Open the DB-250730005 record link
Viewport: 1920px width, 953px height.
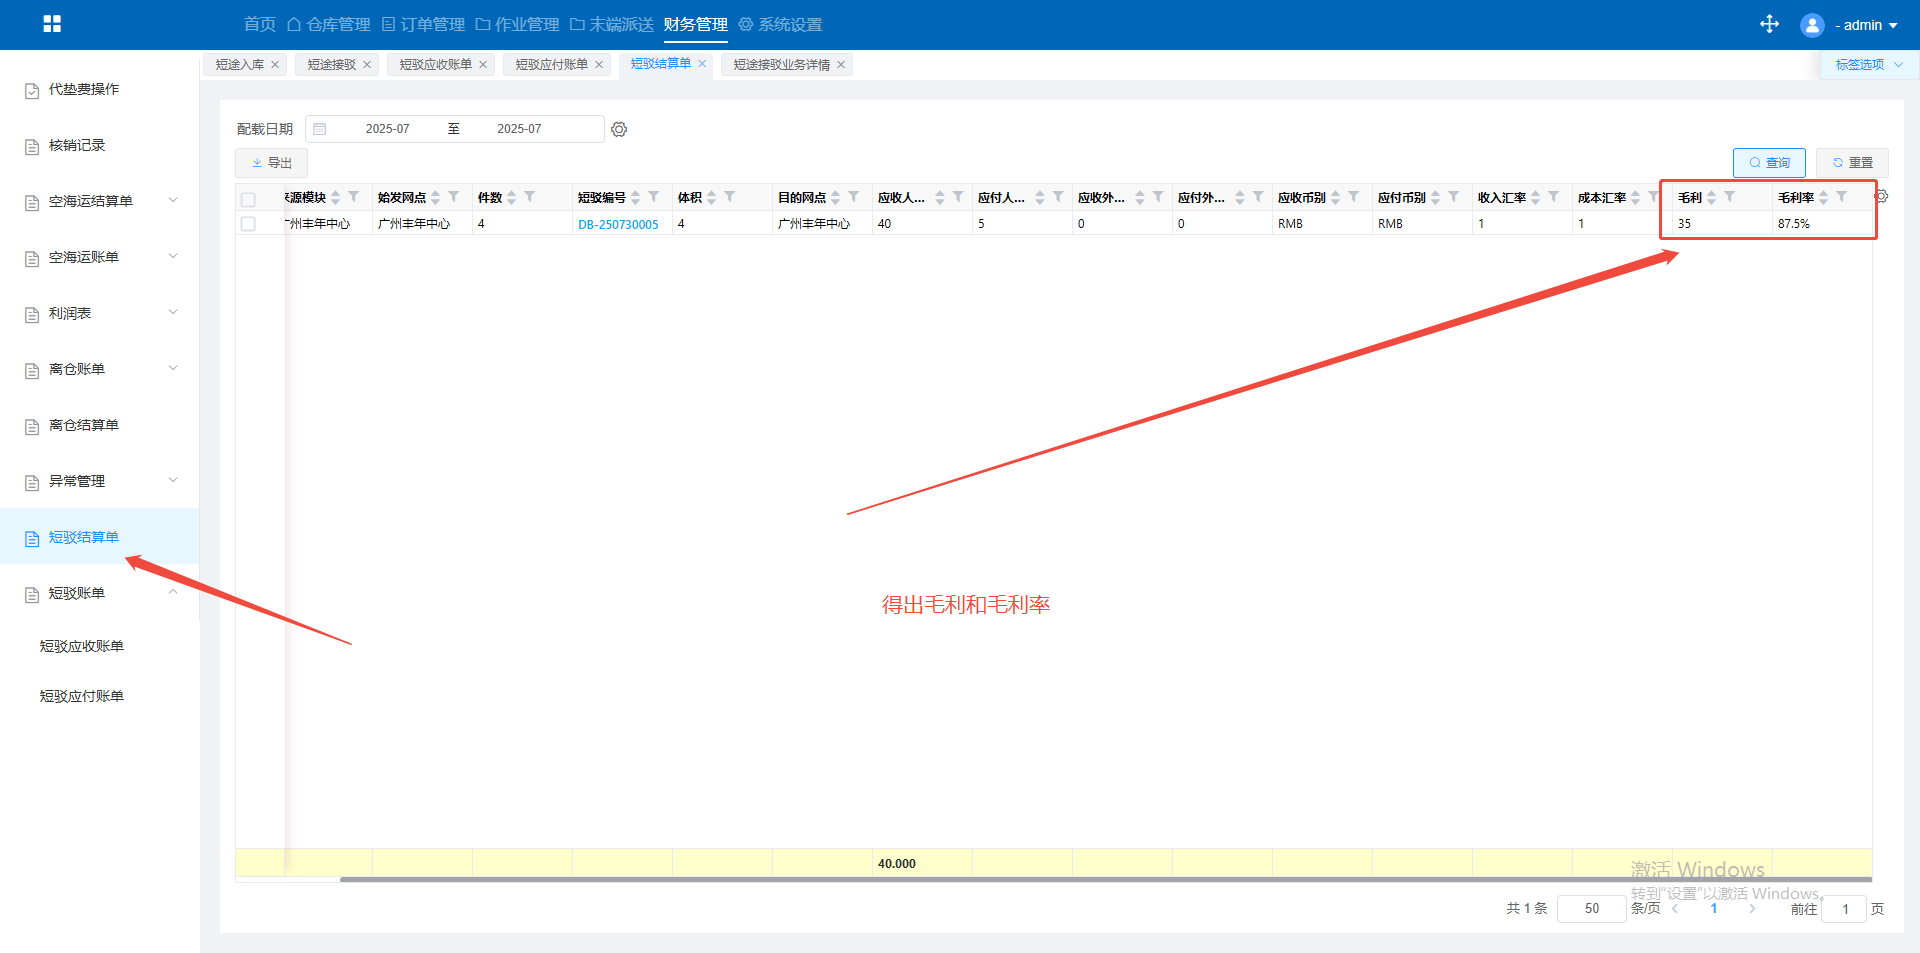[x=618, y=224]
